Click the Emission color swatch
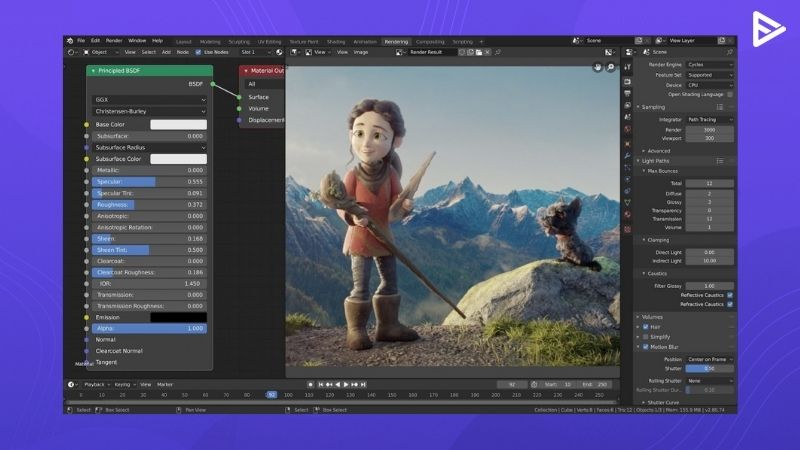800x450 pixels. tap(179, 317)
